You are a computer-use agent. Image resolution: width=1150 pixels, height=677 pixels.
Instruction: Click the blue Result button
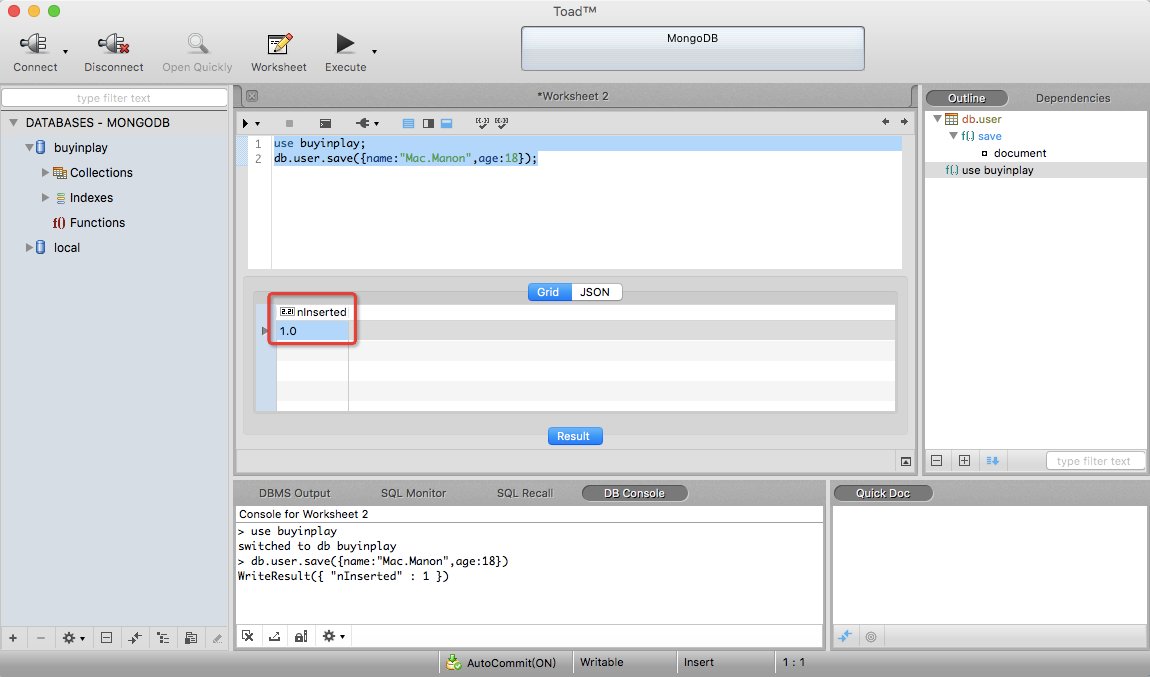tap(575, 436)
